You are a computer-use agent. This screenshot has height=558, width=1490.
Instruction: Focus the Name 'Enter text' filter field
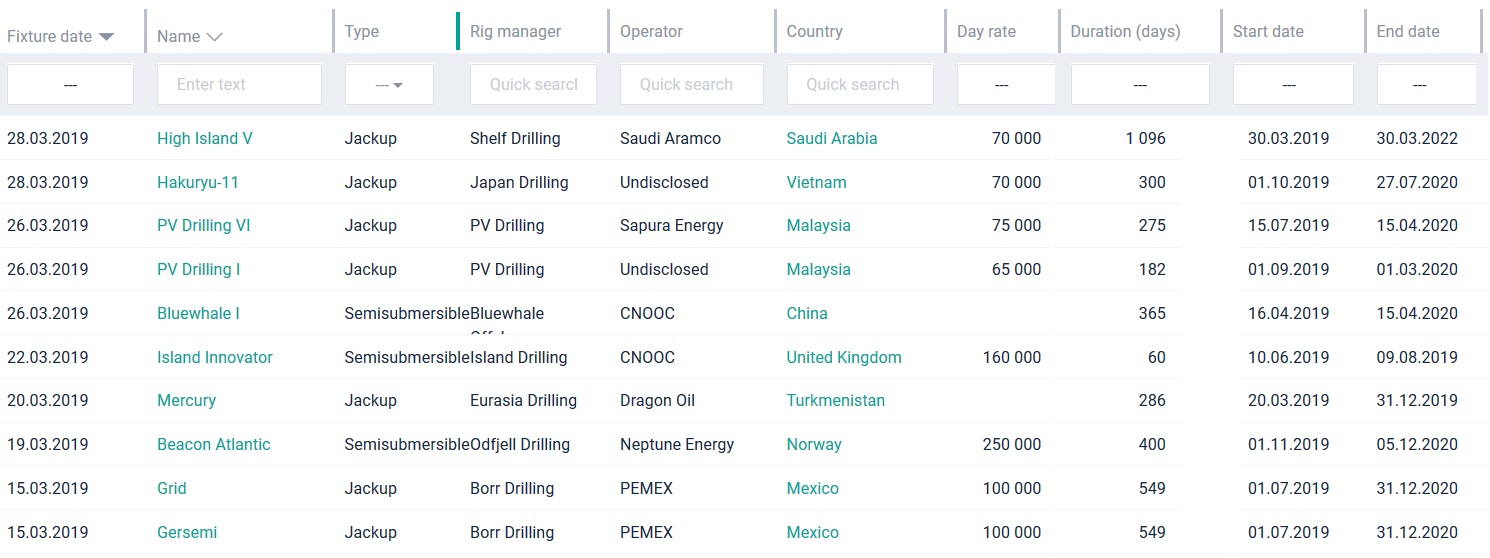[x=239, y=85]
